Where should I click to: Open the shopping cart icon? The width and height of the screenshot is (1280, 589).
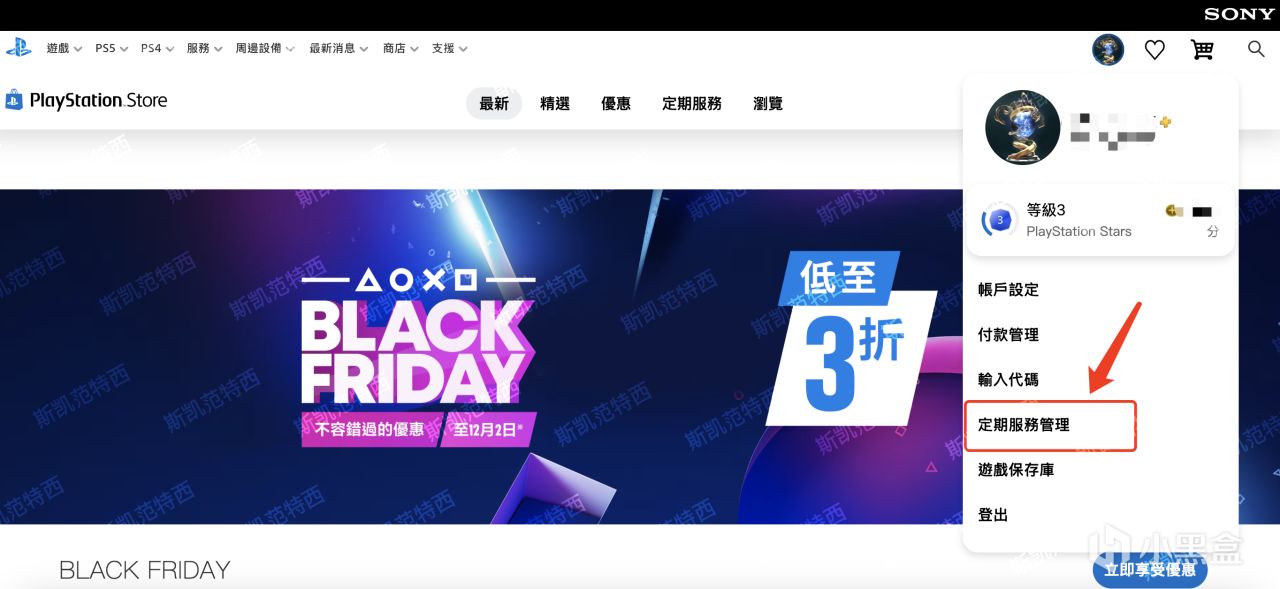tap(1202, 49)
